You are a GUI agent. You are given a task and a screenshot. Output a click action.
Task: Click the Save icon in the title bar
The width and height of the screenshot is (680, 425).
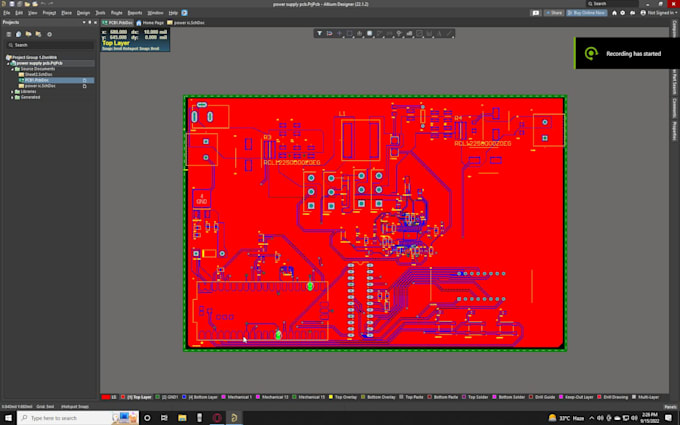(x=12, y=4)
